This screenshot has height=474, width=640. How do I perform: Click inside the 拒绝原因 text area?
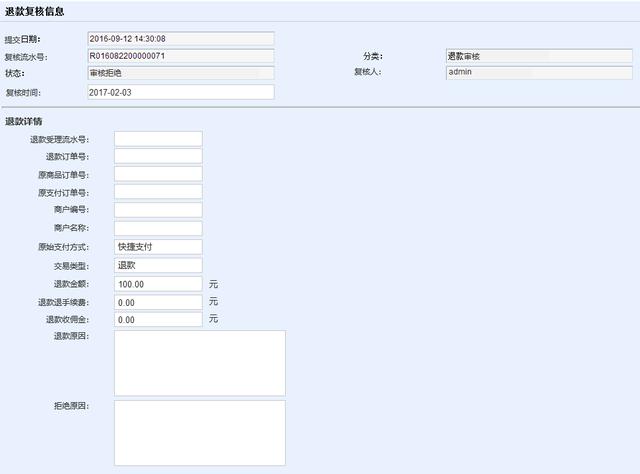pos(200,433)
